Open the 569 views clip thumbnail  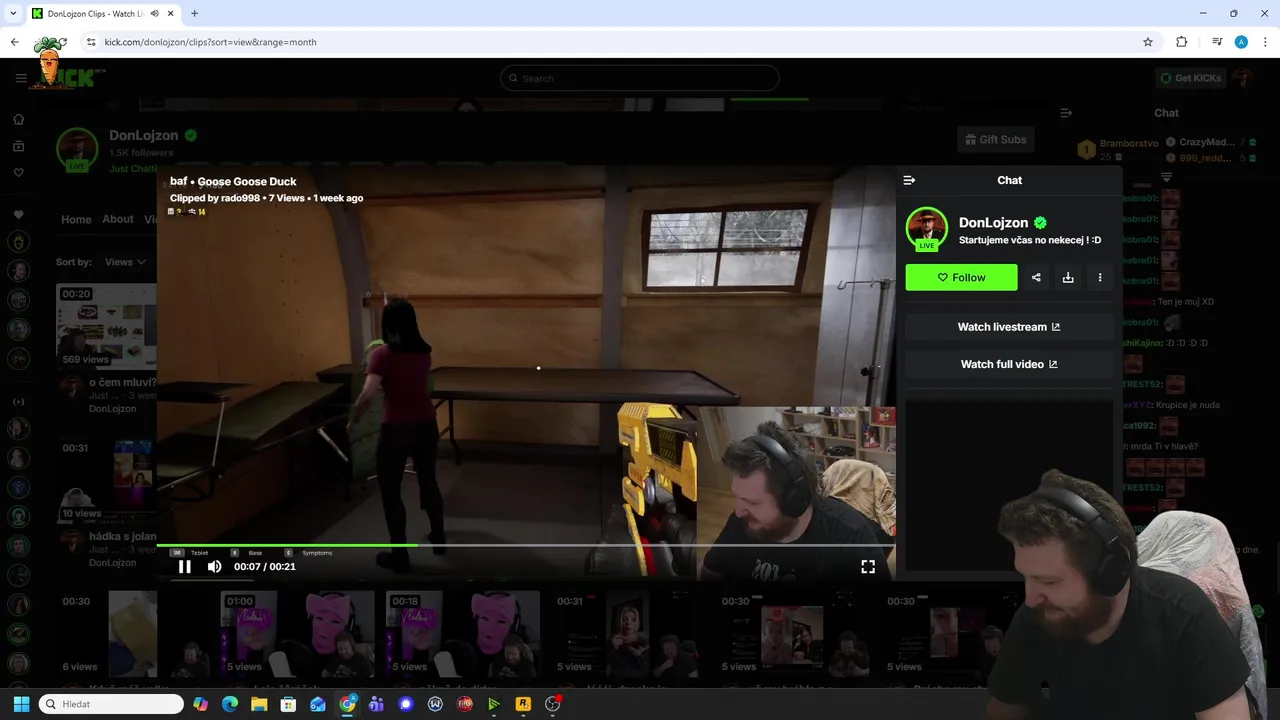point(107,326)
